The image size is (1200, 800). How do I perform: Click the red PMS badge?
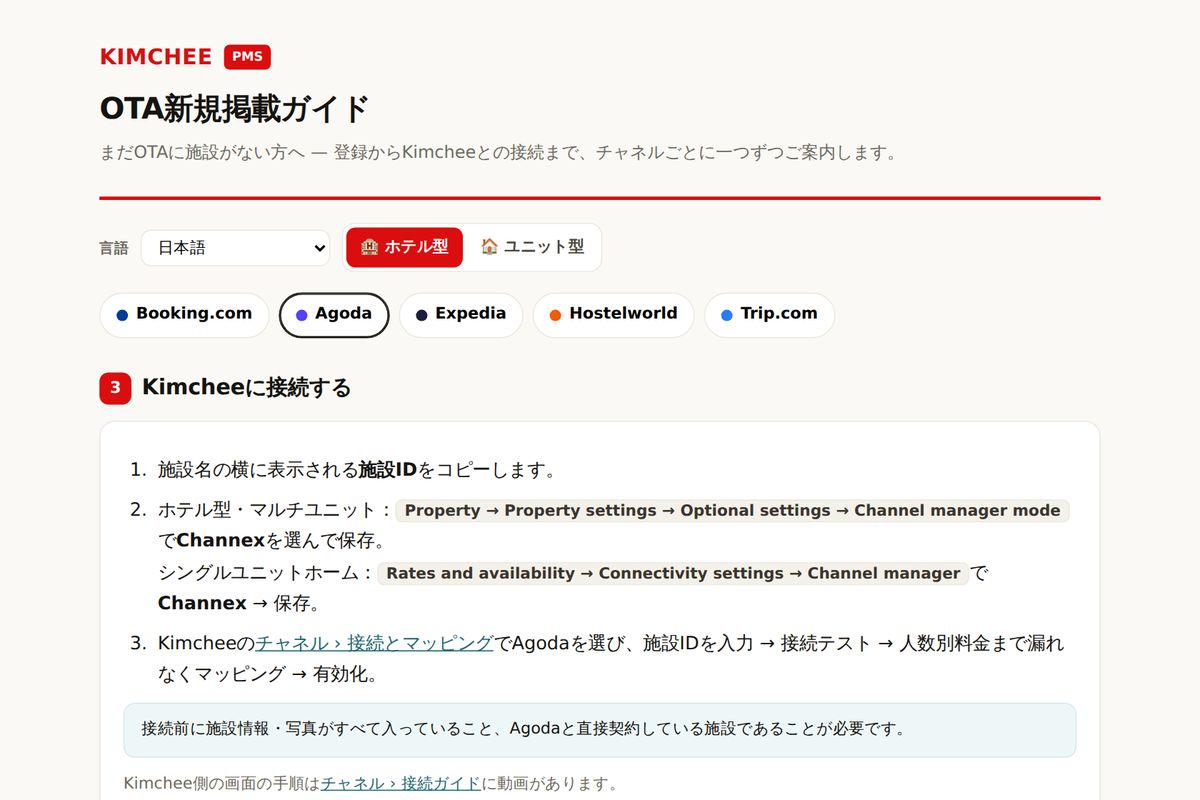point(247,57)
